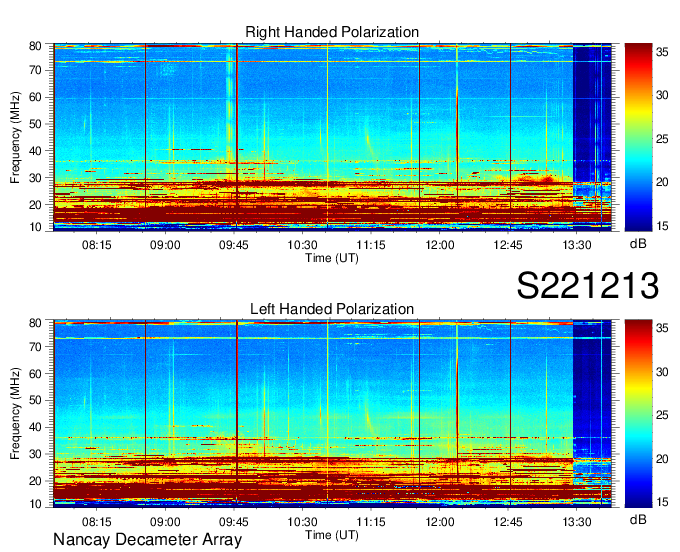Click the observation label 'S221213'
The image size is (680, 552).
click(x=588, y=285)
